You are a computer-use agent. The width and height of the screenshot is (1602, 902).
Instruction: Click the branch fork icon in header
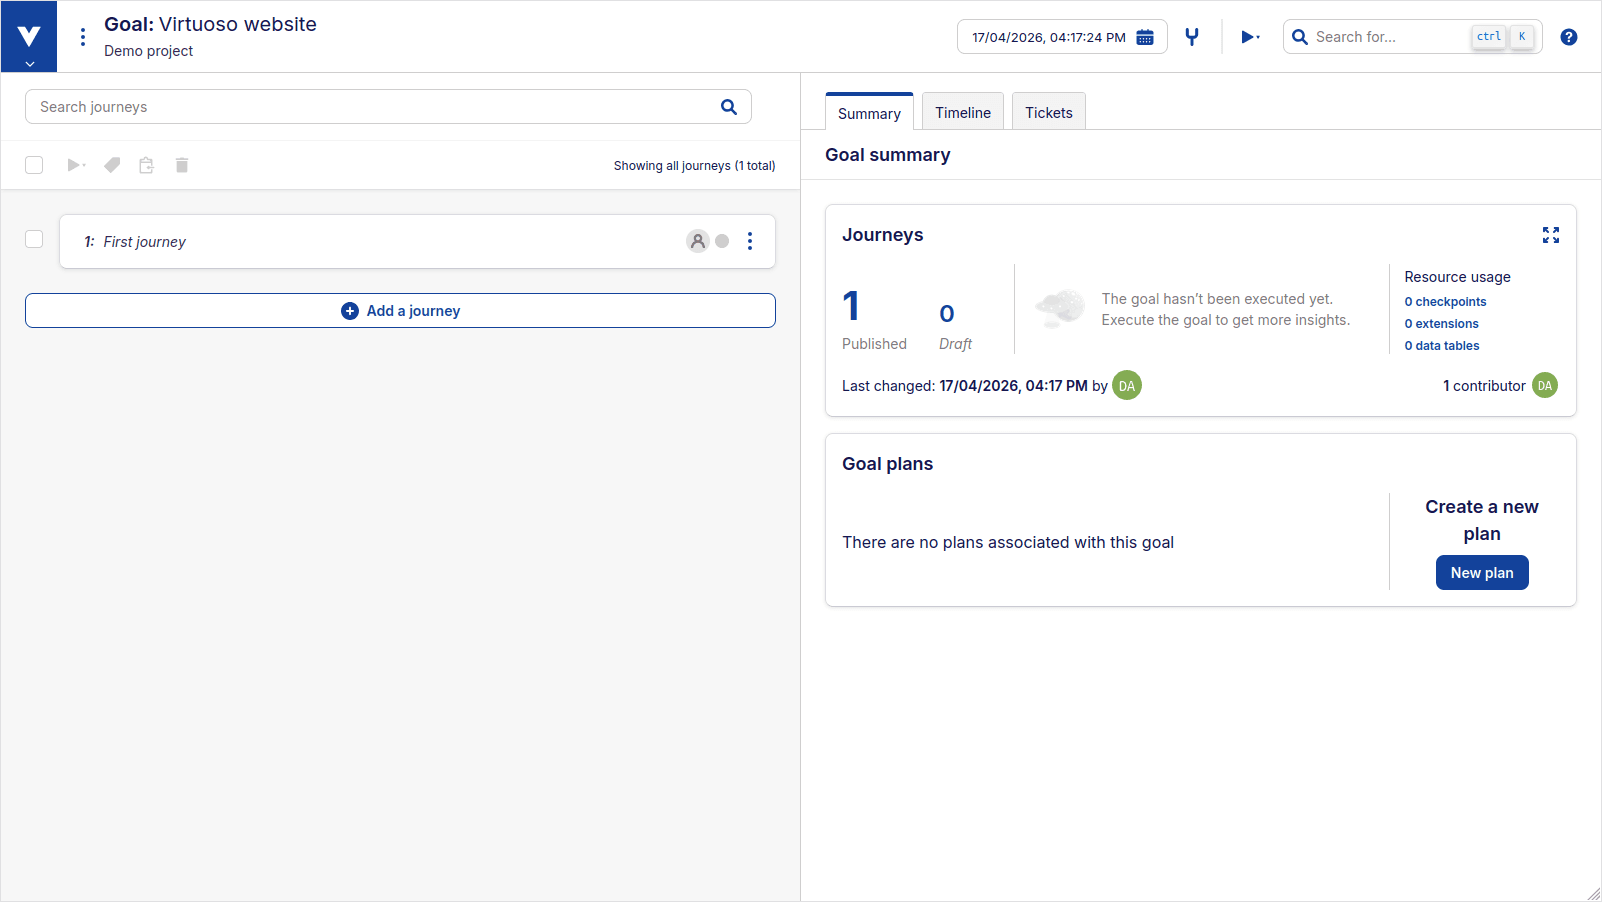click(x=1192, y=37)
